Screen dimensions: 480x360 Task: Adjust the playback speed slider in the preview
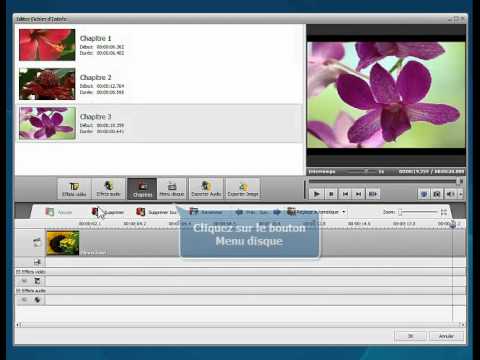(x=363, y=172)
